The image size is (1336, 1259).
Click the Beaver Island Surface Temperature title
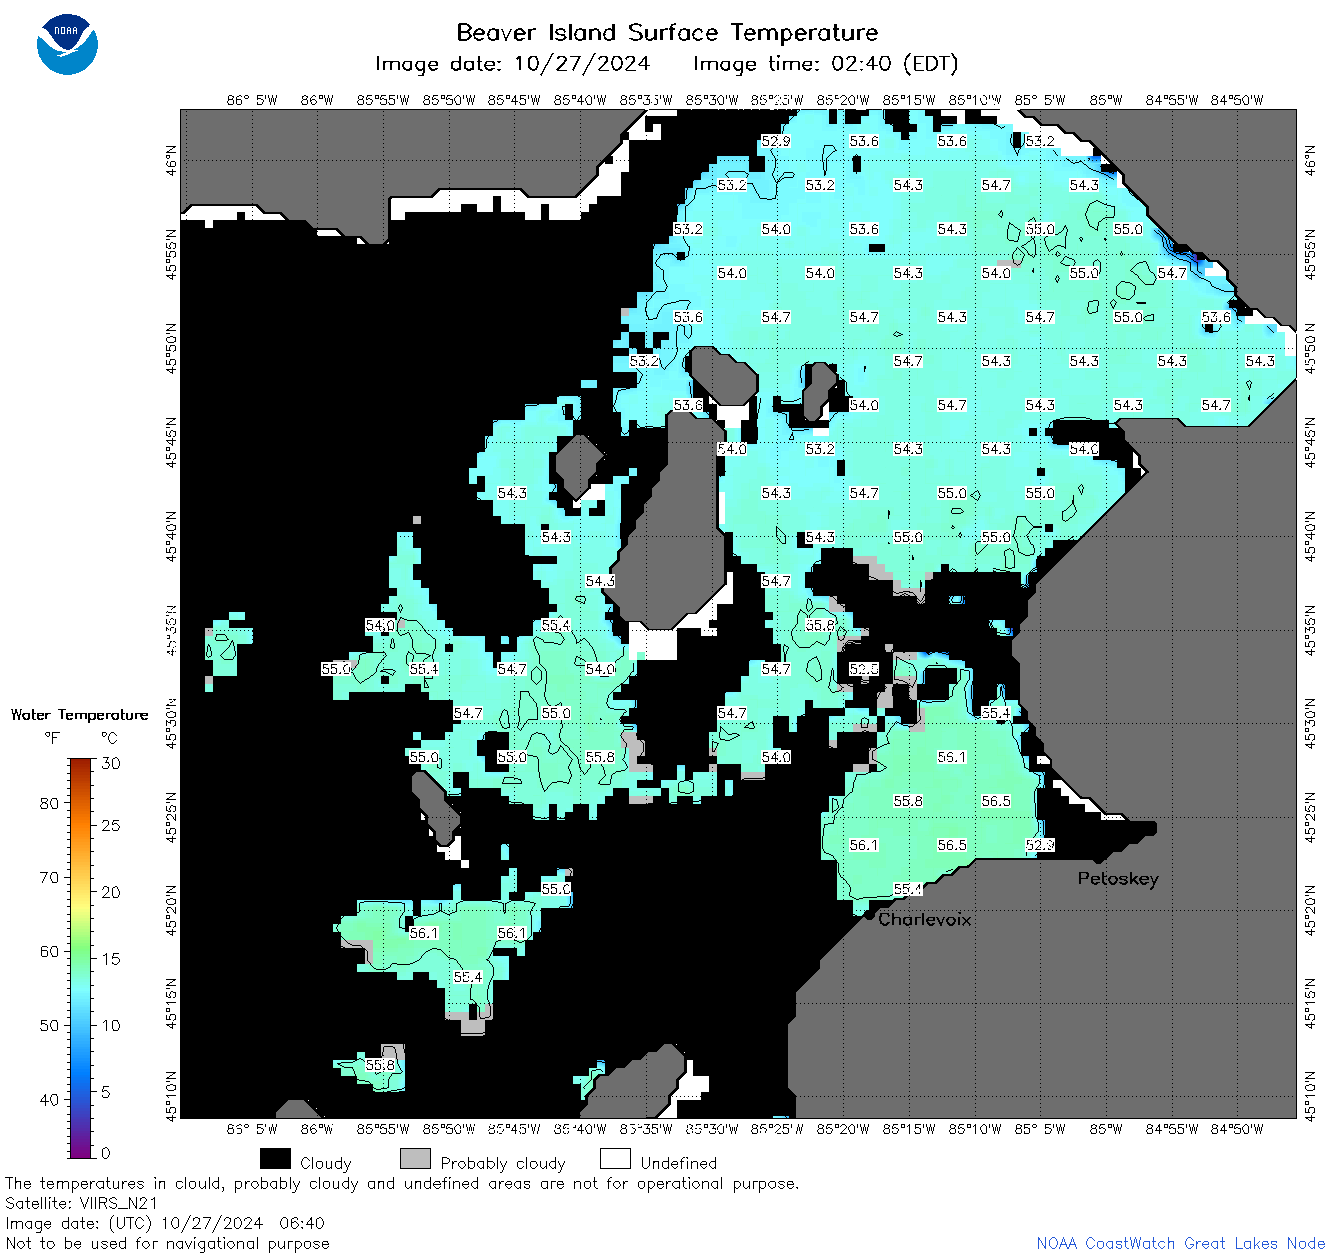click(667, 32)
